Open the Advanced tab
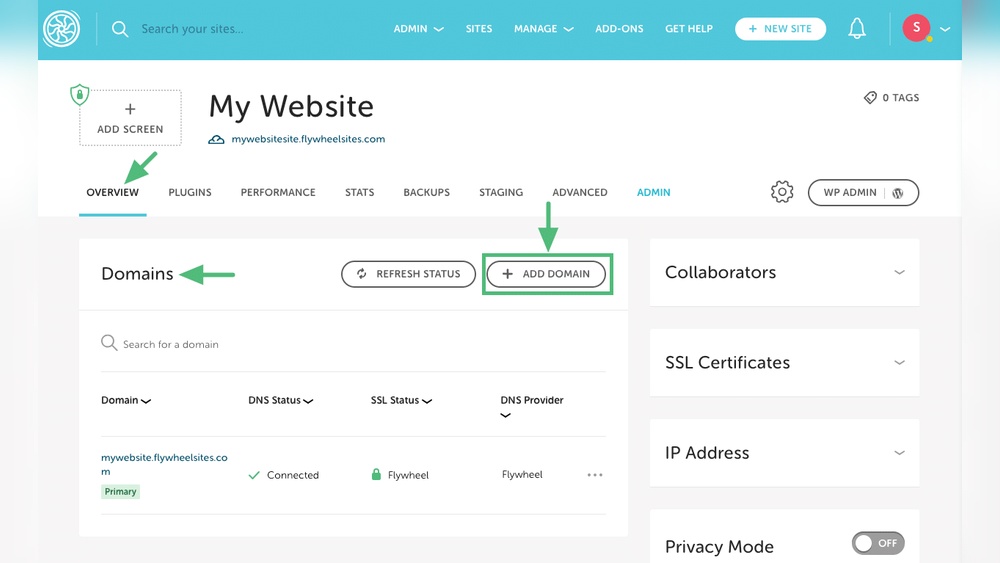Viewport: 1000px width, 563px height. (x=580, y=193)
